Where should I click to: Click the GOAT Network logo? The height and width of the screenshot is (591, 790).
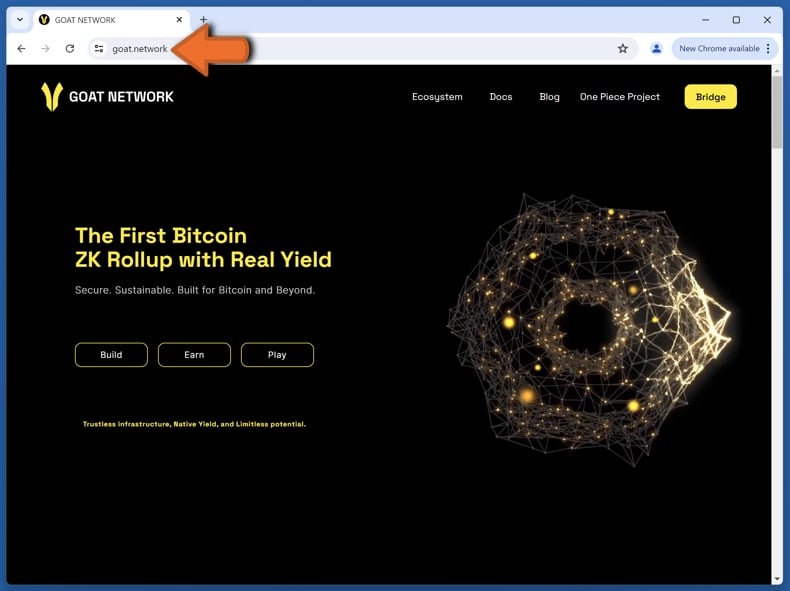[x=107, y=96]
